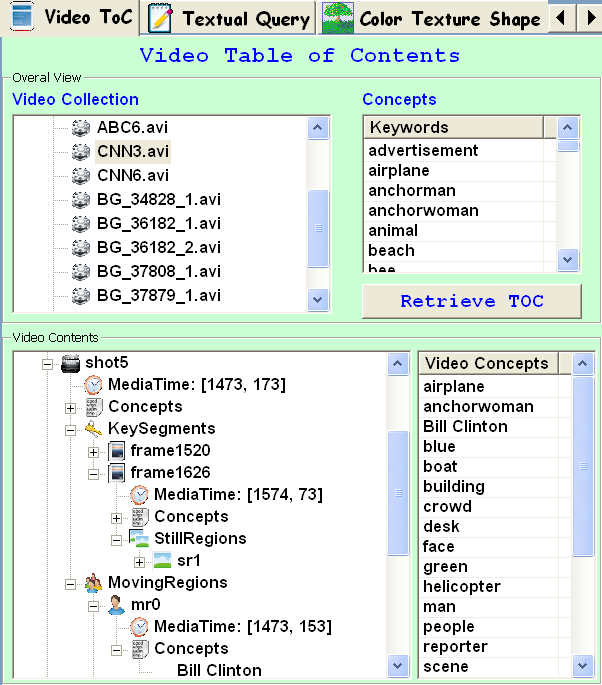Select BG_36182_1.avi in the video collection

[159, 224]
